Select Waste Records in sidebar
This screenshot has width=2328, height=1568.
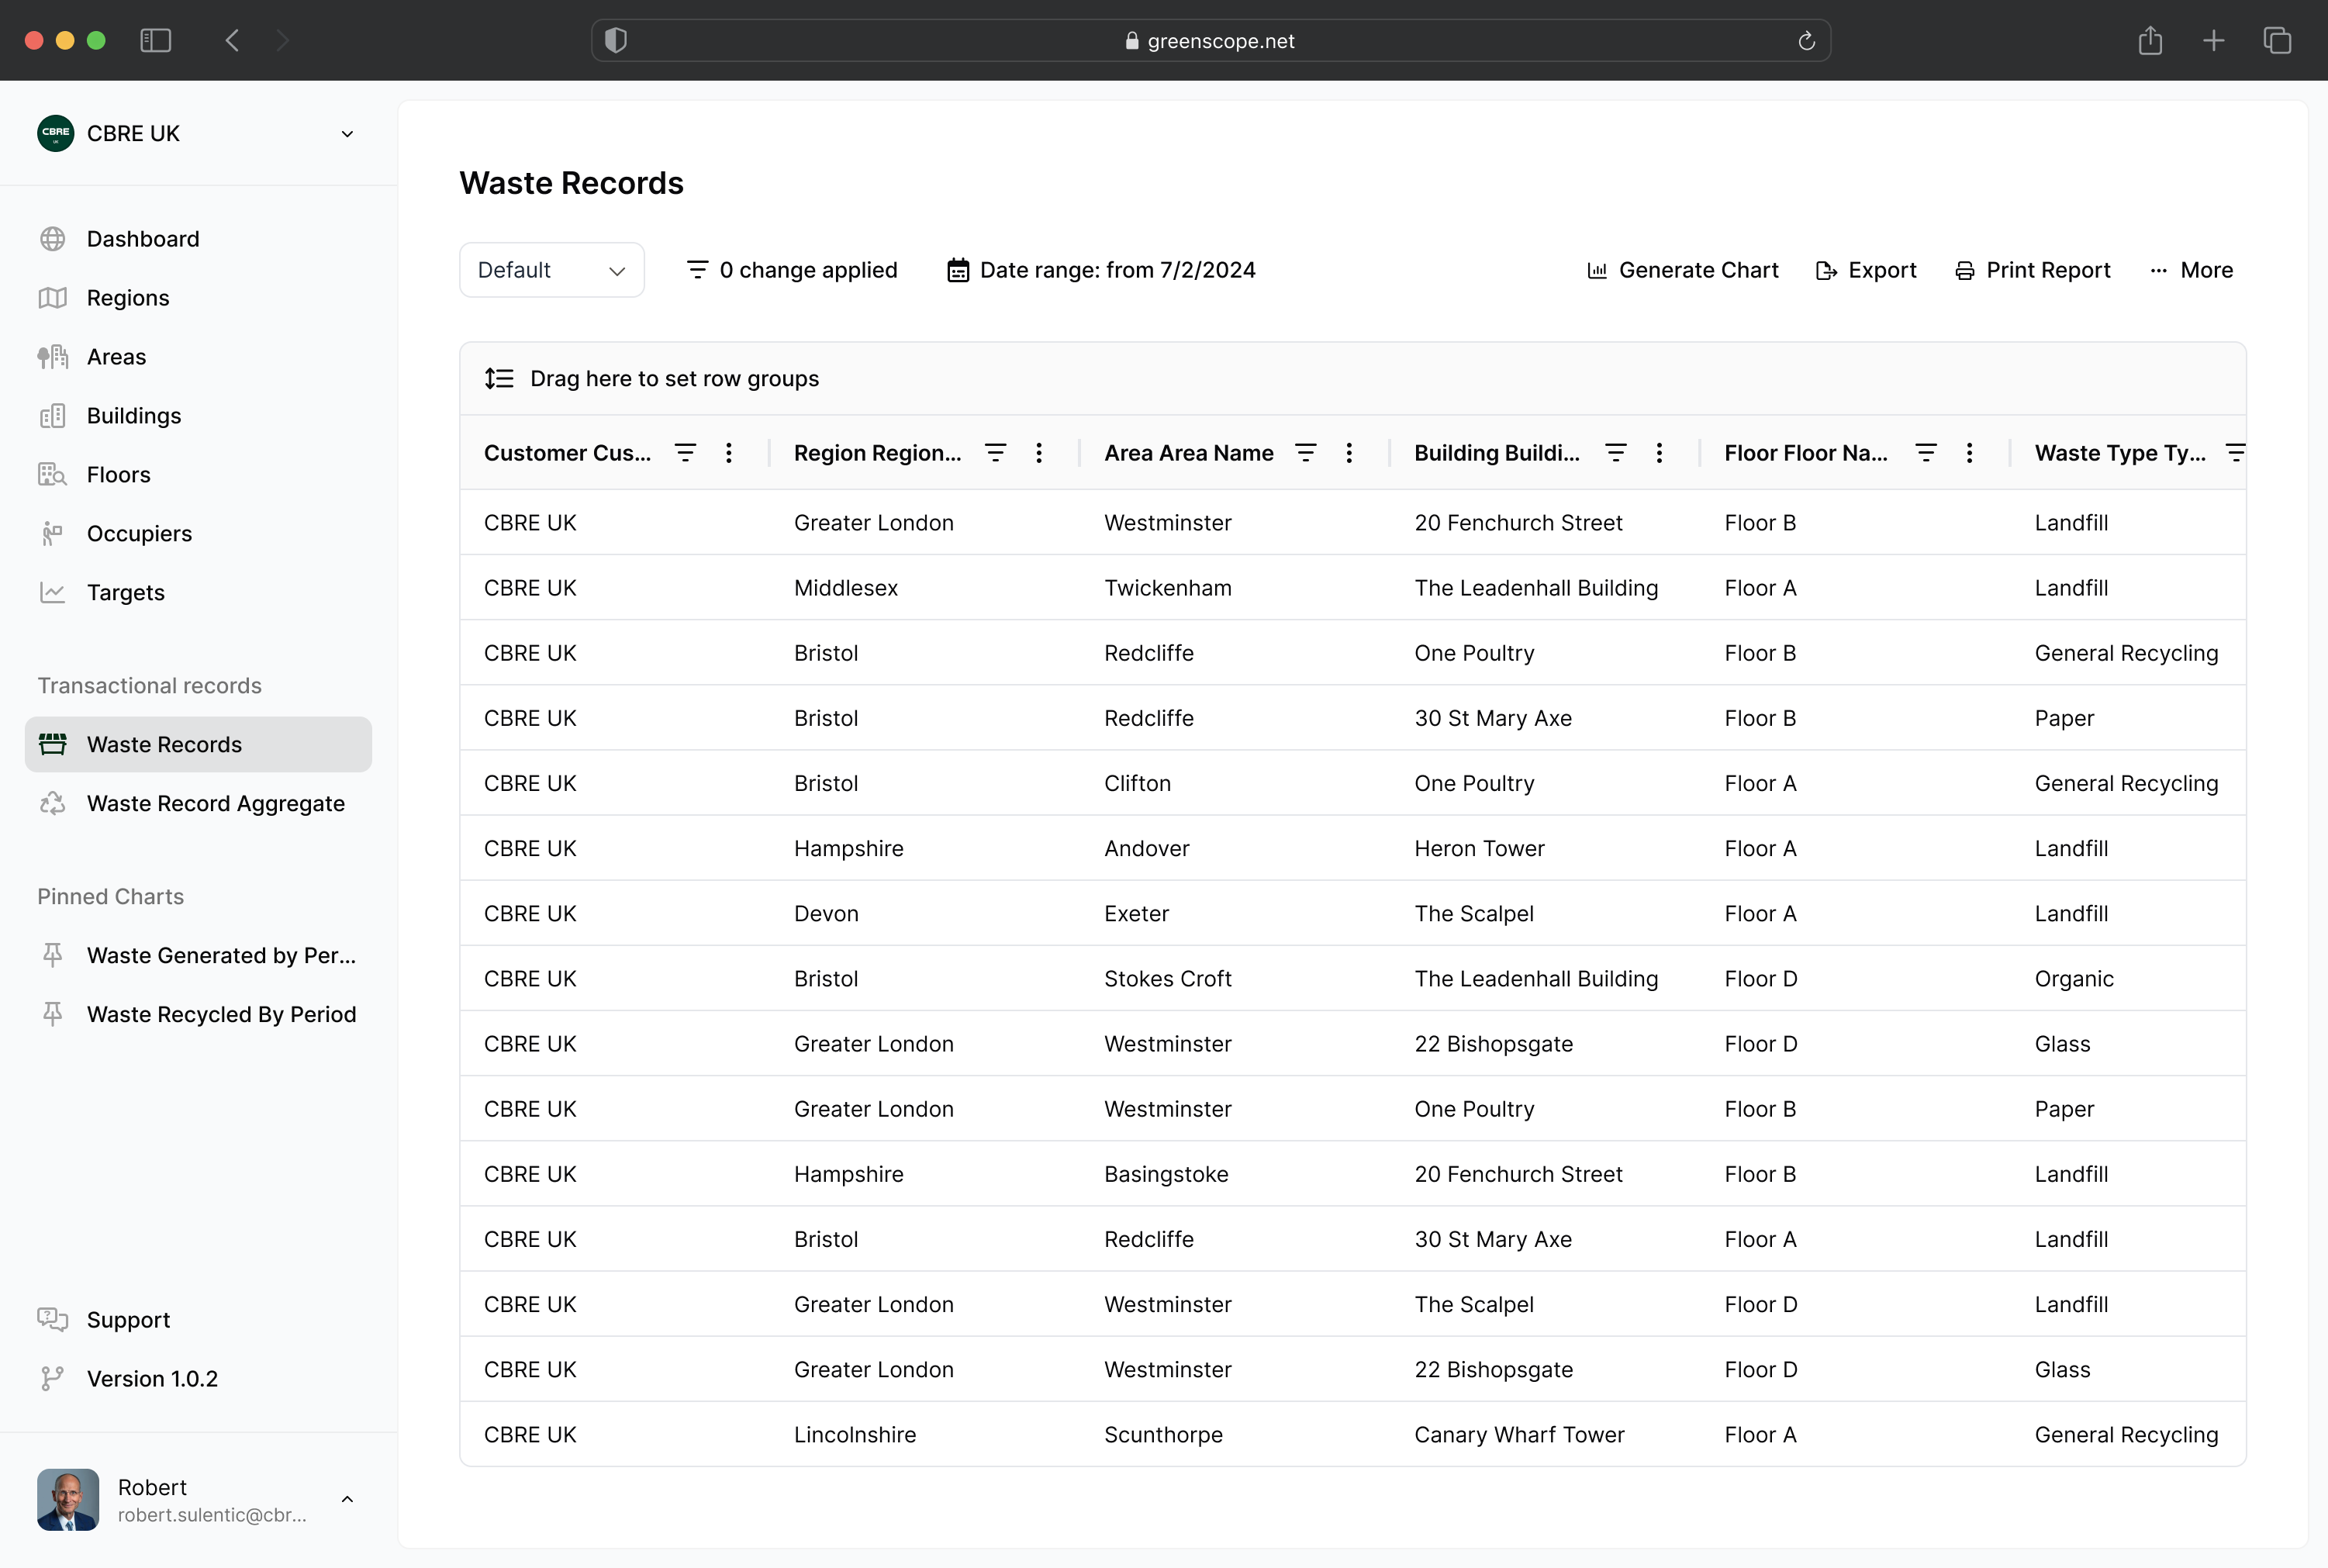(198, 745)
